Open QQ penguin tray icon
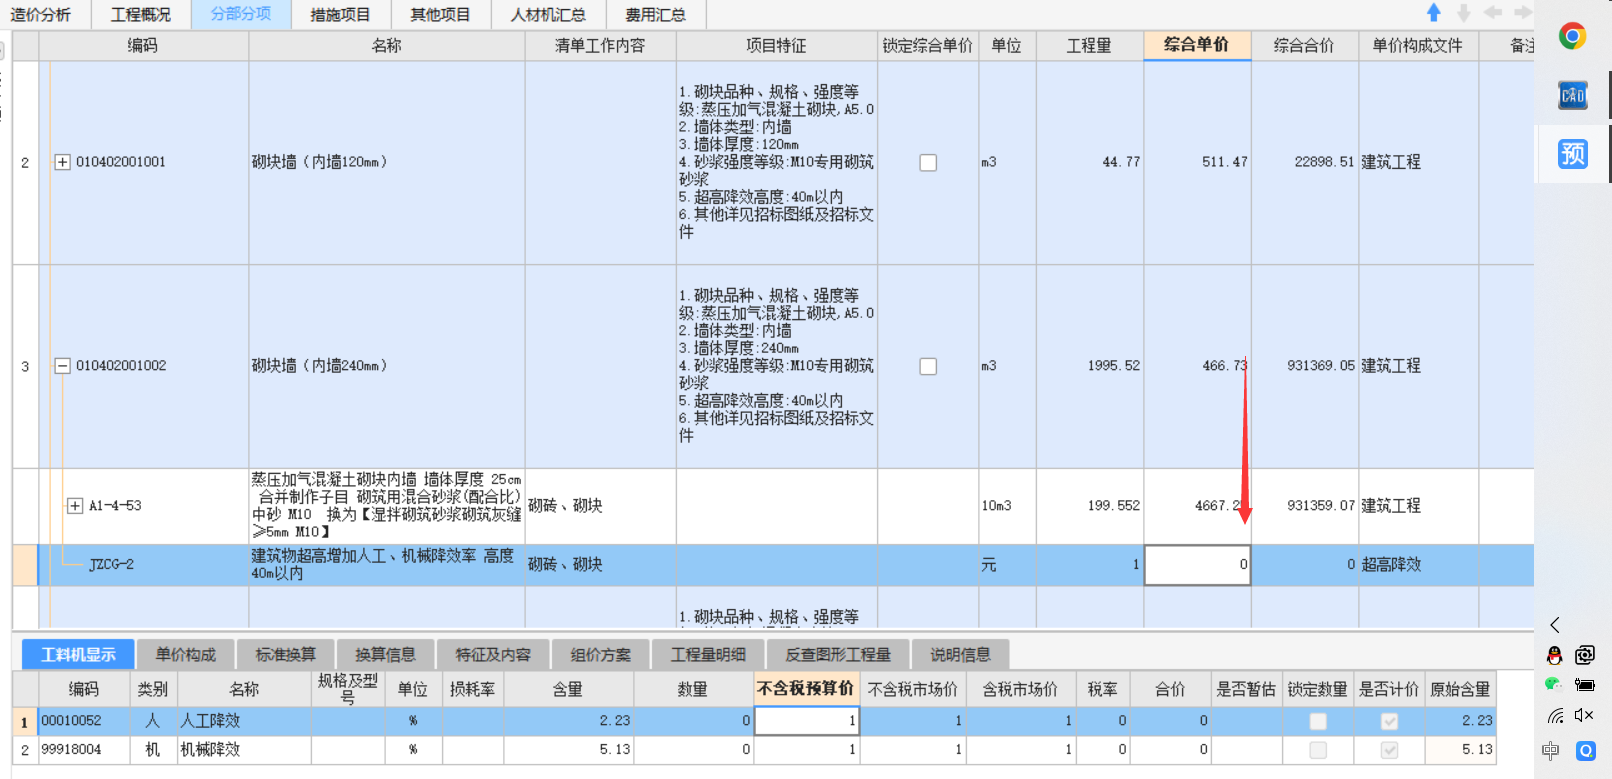Image resolution: width=1612 pixels, height=779 pixels. [1554, 655]
